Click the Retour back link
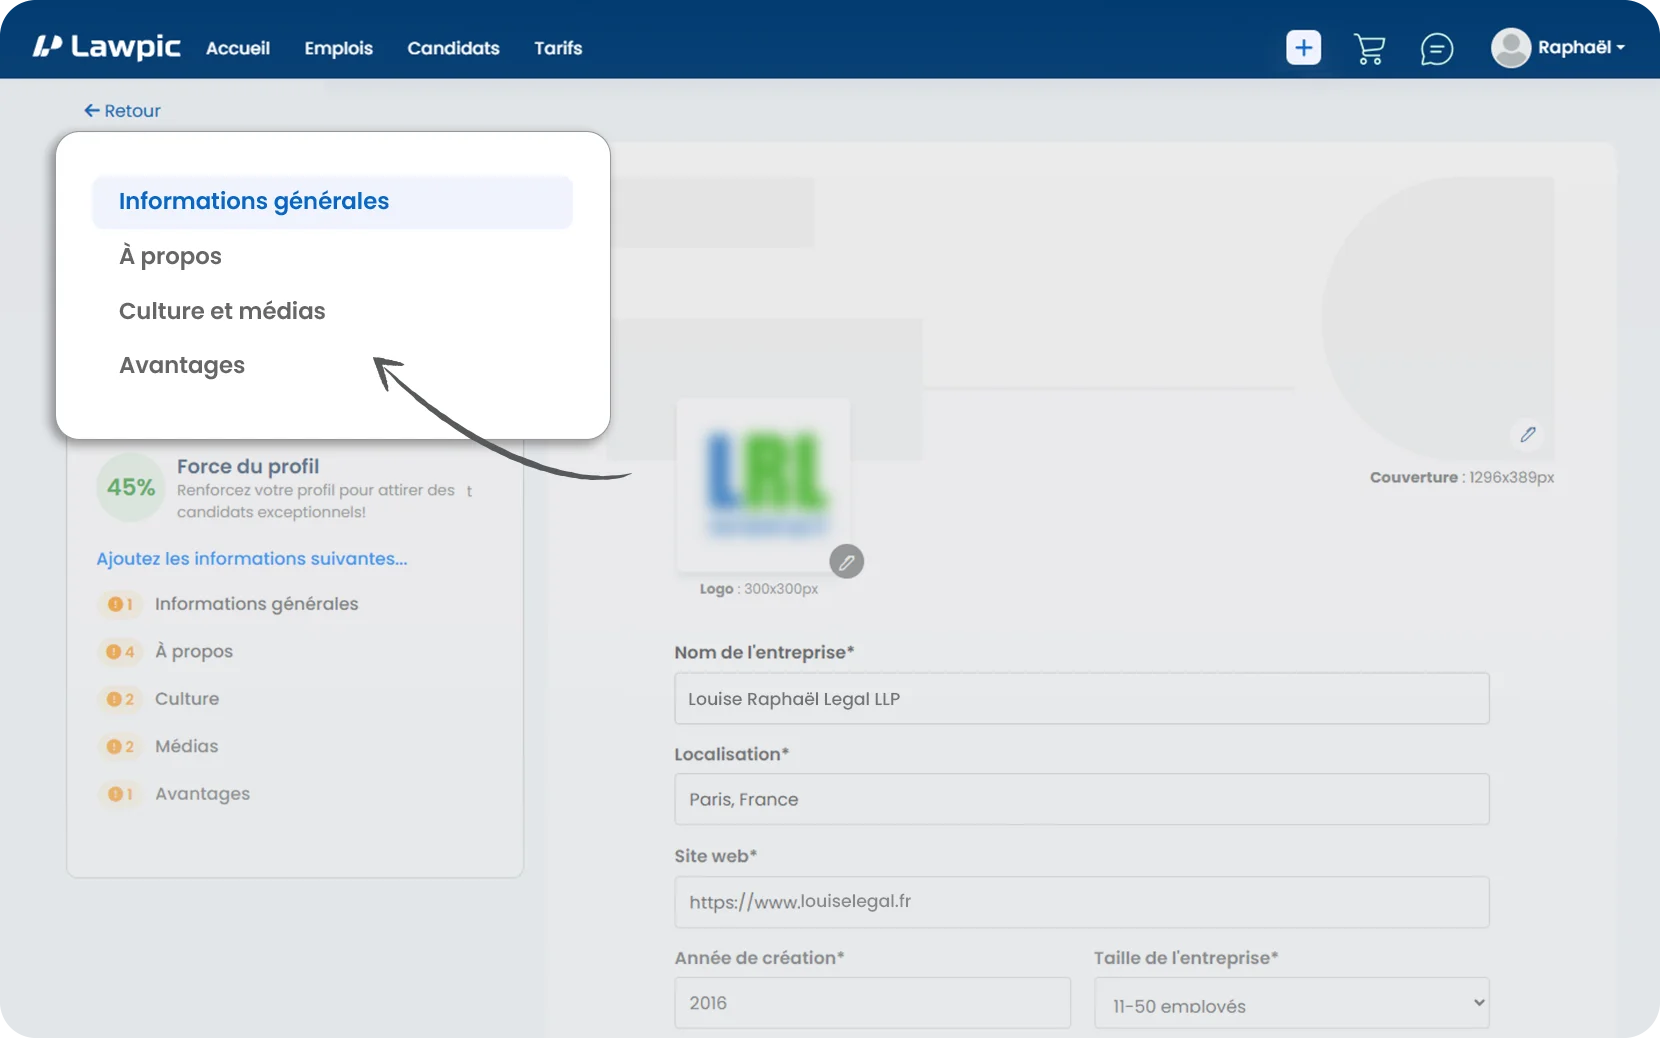 [122, 111]
